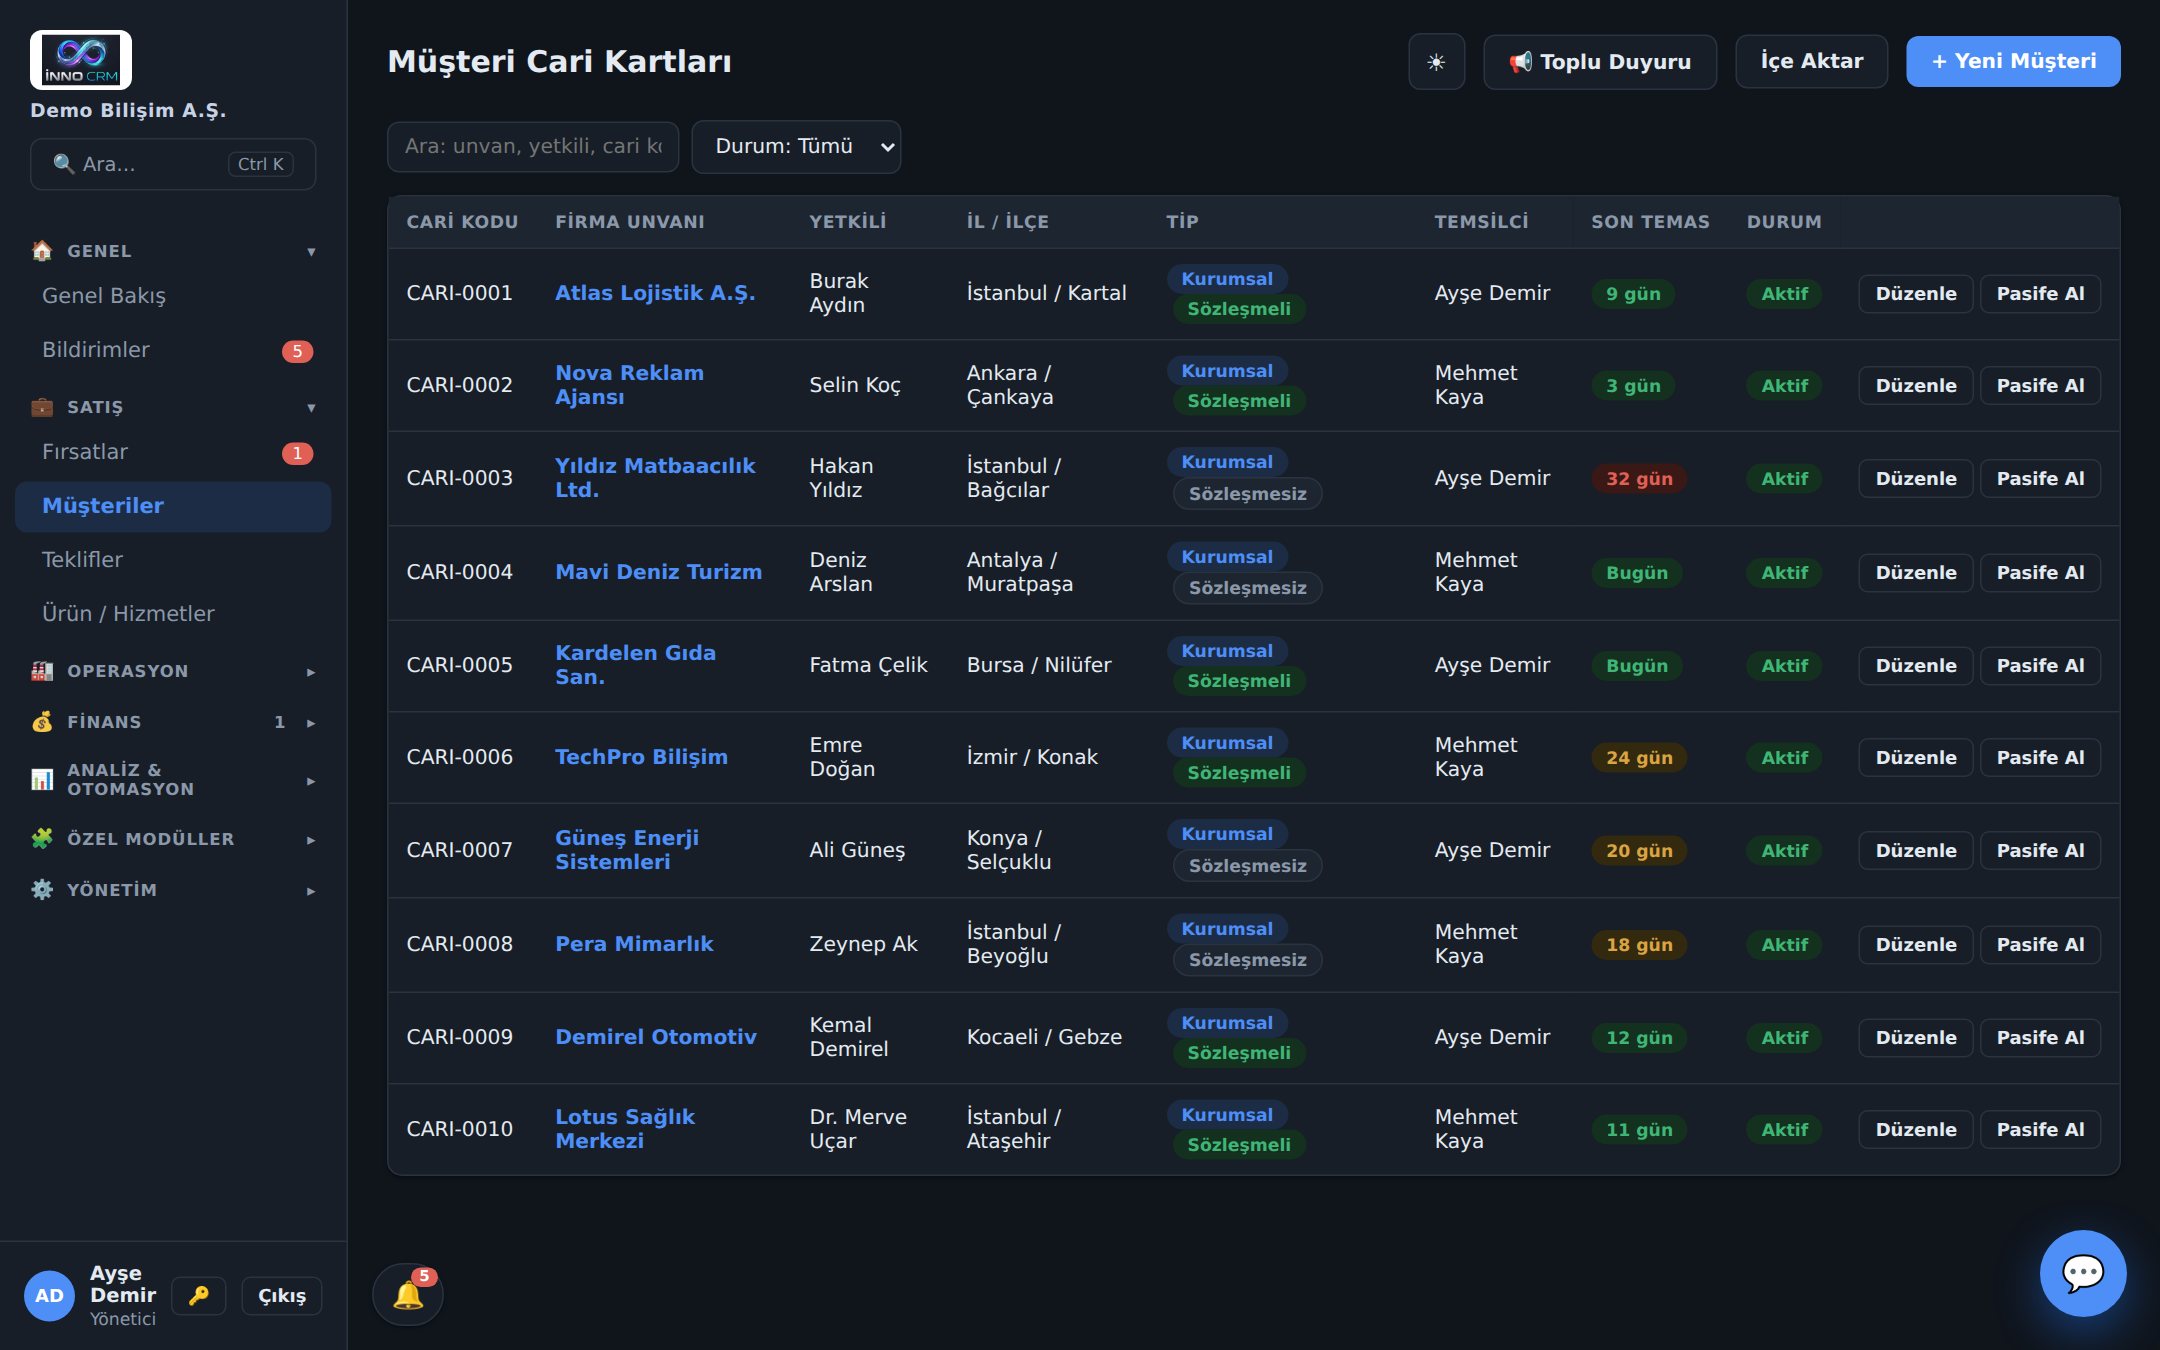Click the İçe Aktar button
2160x1350 pixels.
tap(1811, 62)
